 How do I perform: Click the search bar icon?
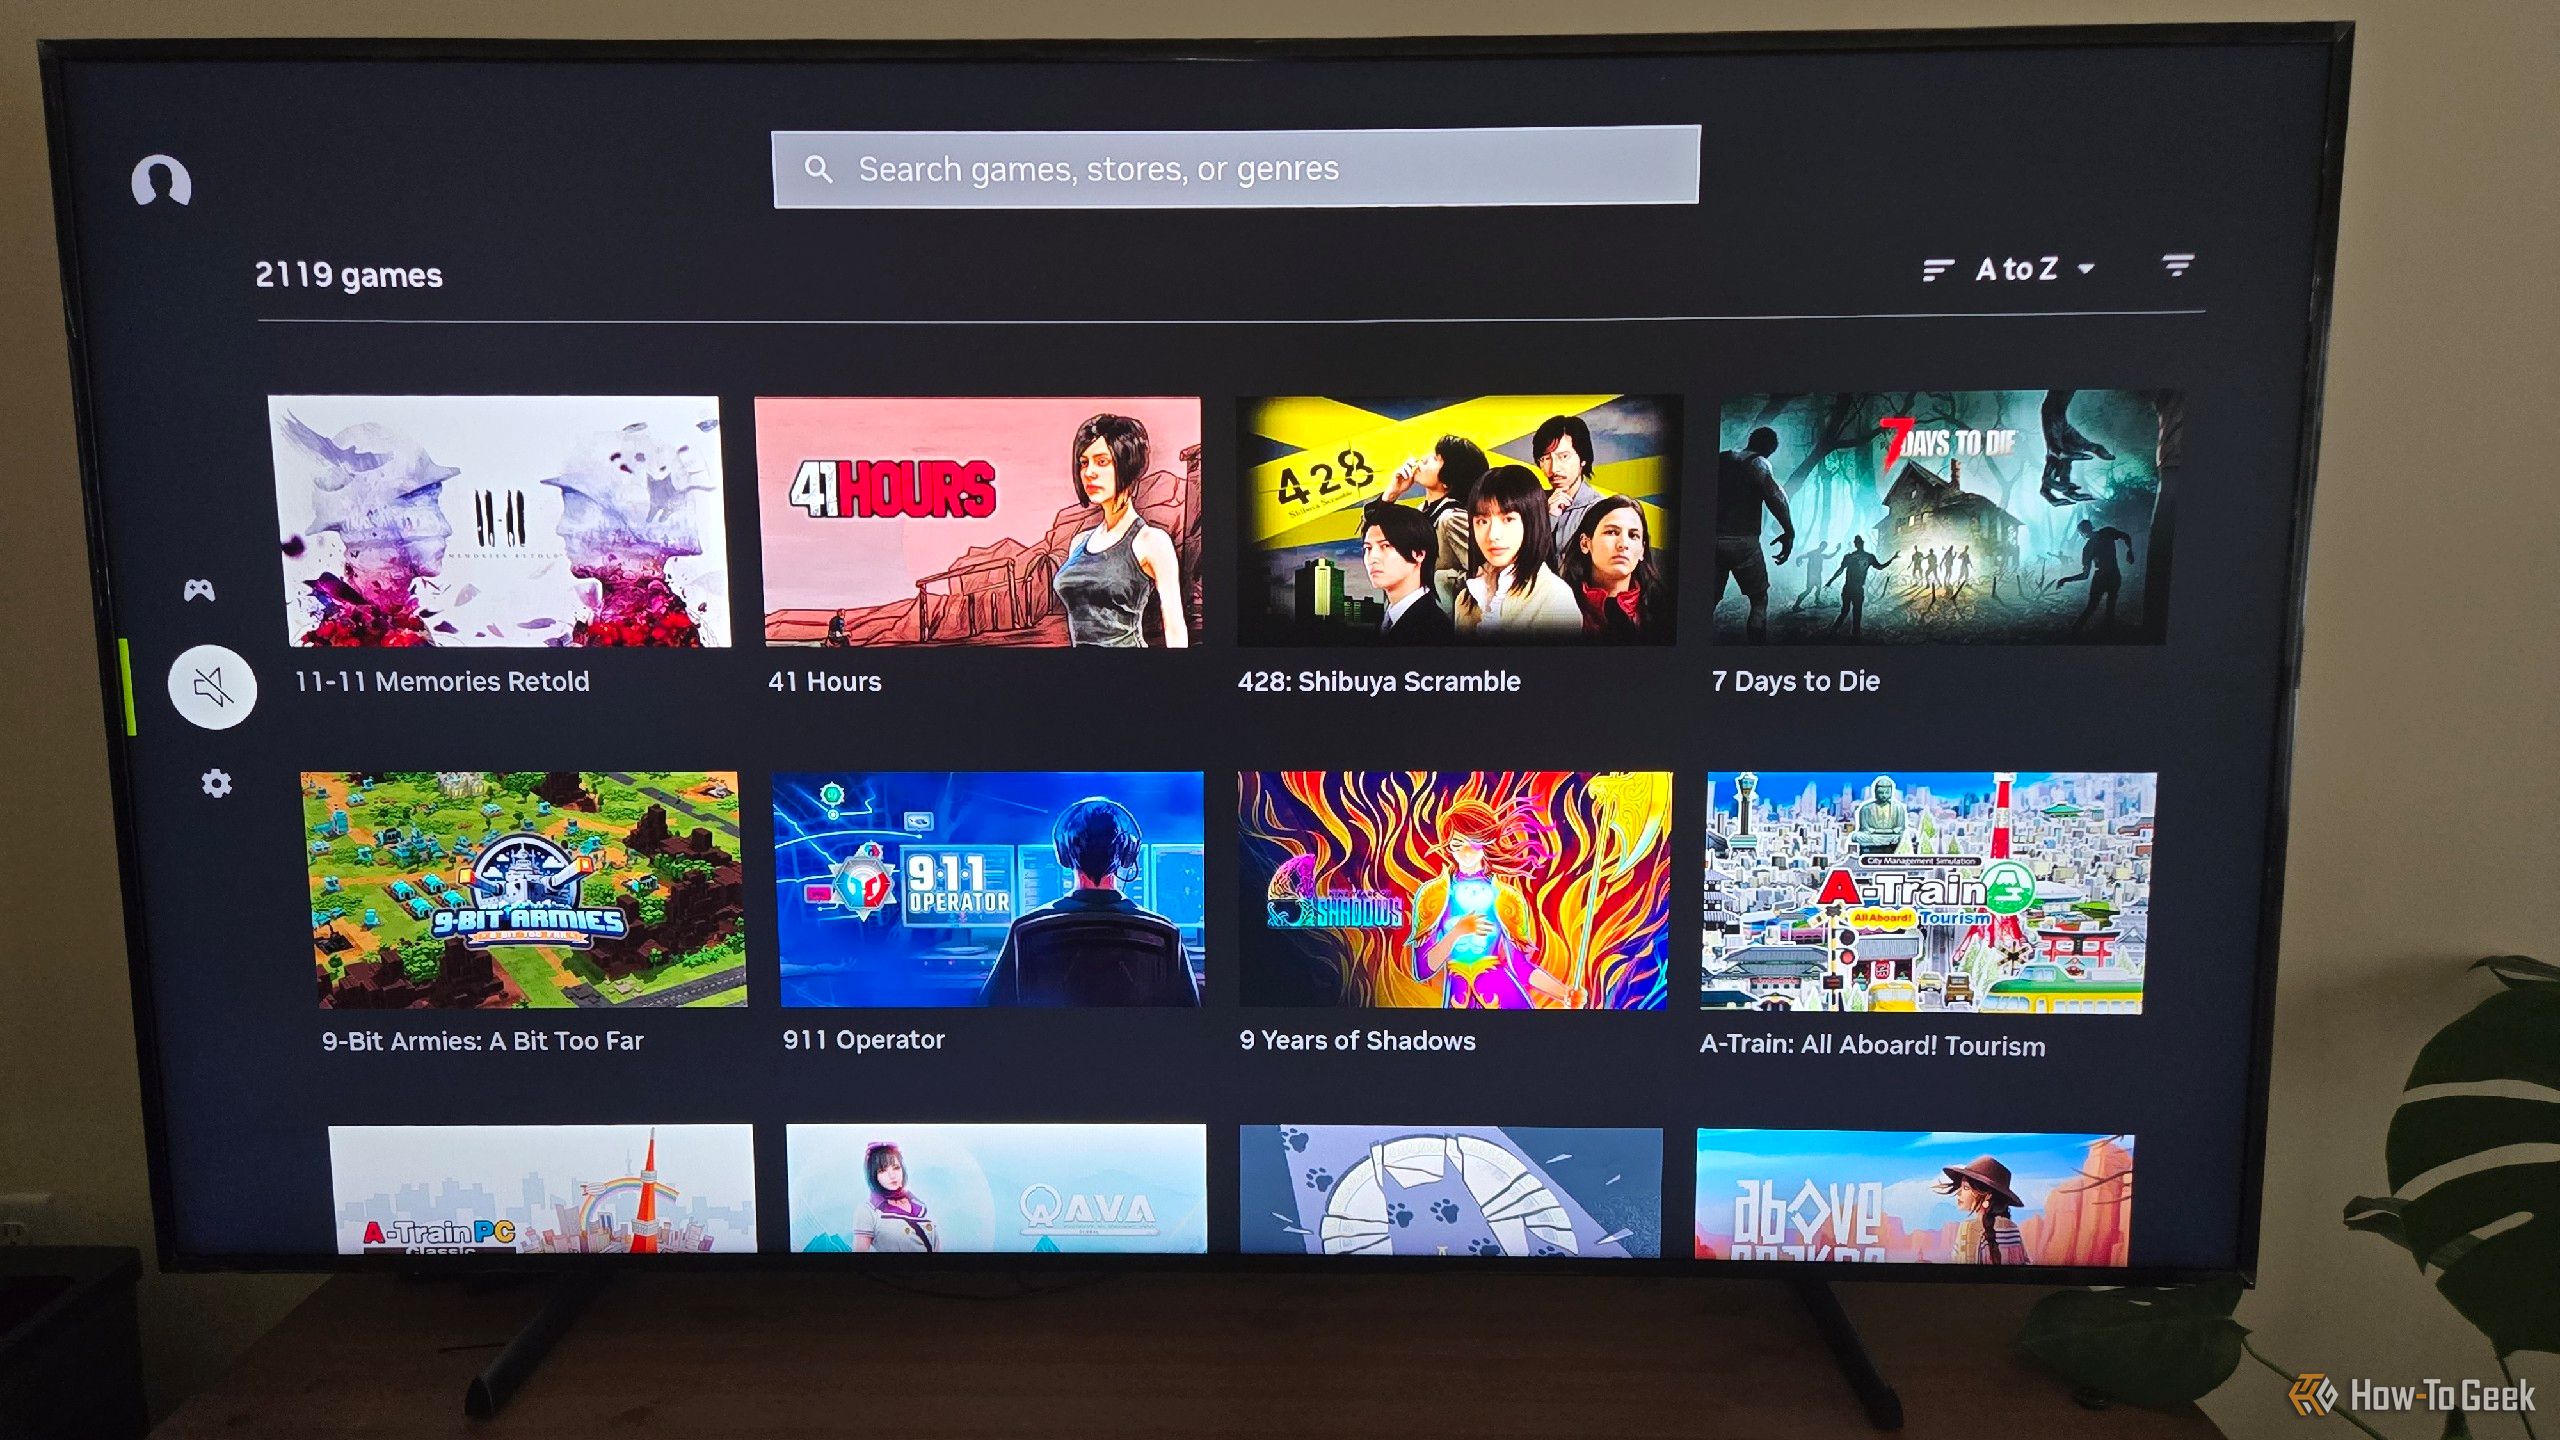(821, 171)
